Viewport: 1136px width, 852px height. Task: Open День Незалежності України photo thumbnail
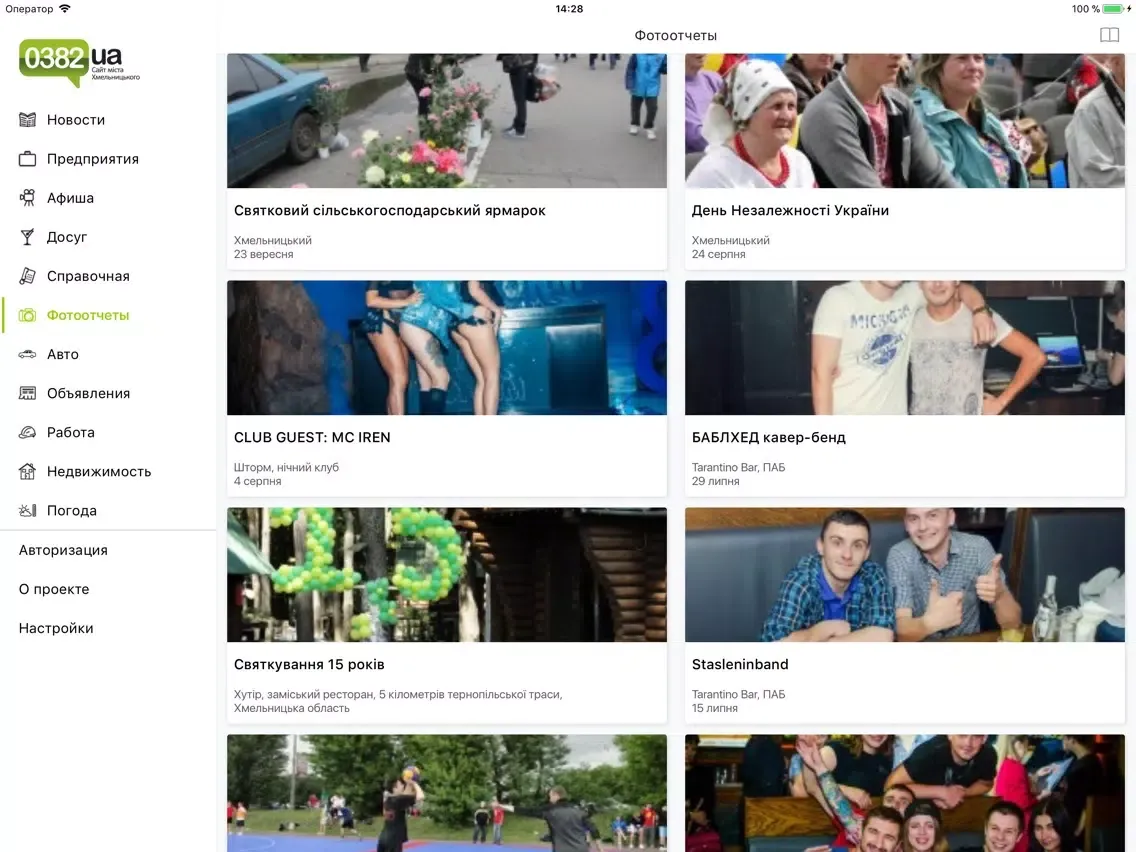pyautogui.click(x=904, y=120)
